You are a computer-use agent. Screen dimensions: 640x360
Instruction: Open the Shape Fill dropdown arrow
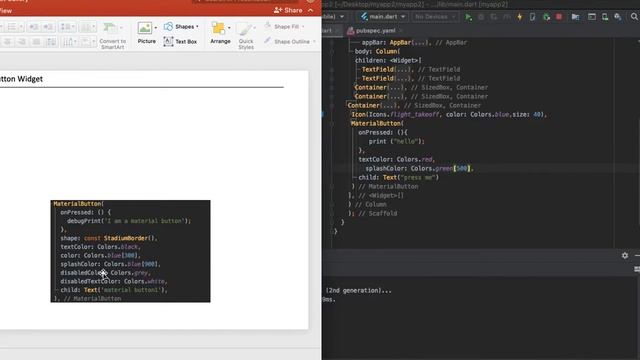pos(303,27)
